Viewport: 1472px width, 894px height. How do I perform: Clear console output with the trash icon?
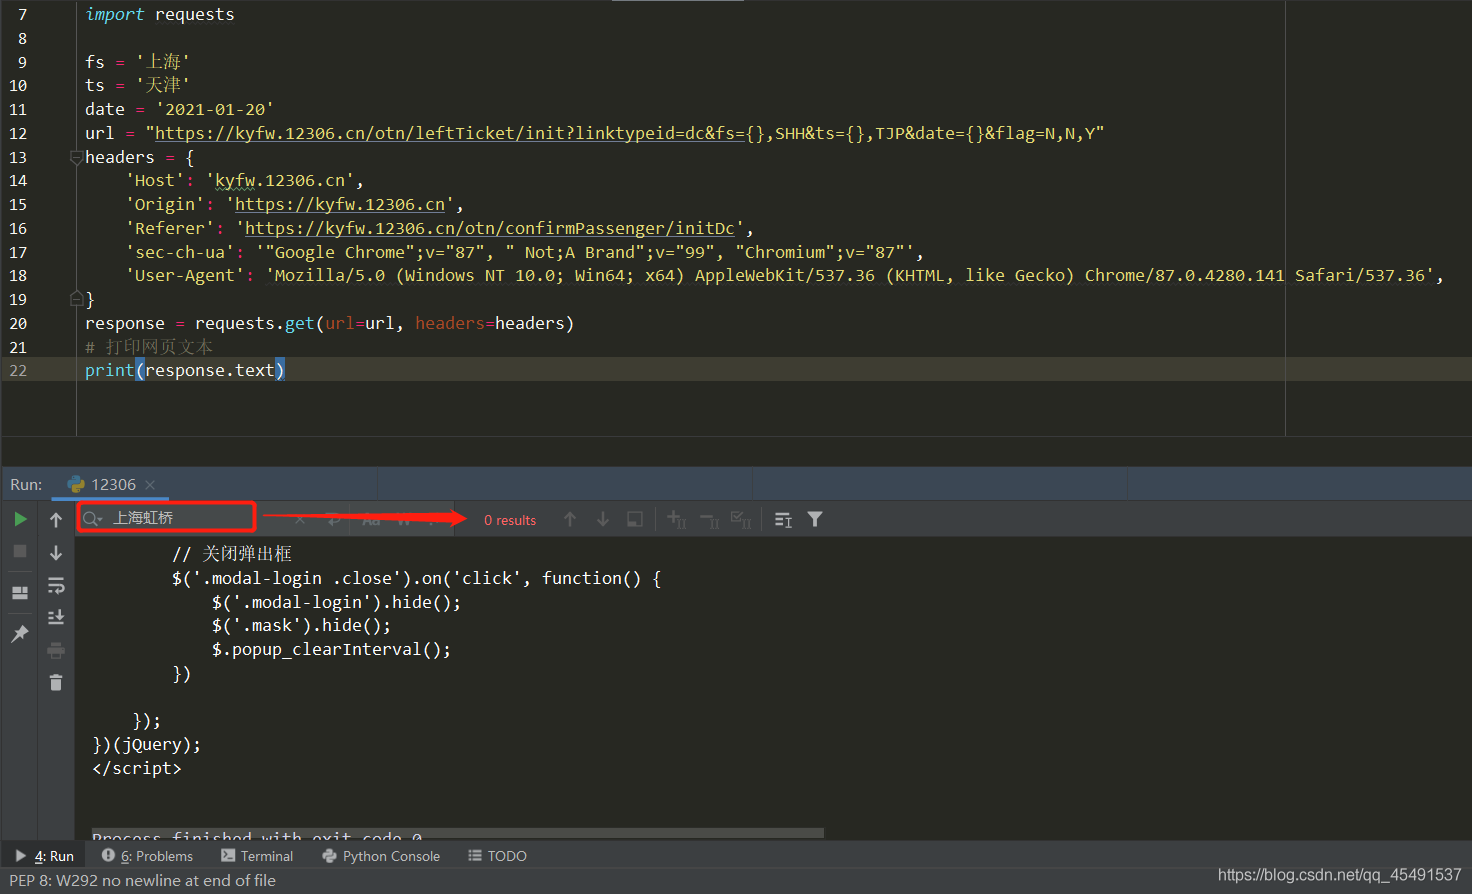(x=56, y=682)
